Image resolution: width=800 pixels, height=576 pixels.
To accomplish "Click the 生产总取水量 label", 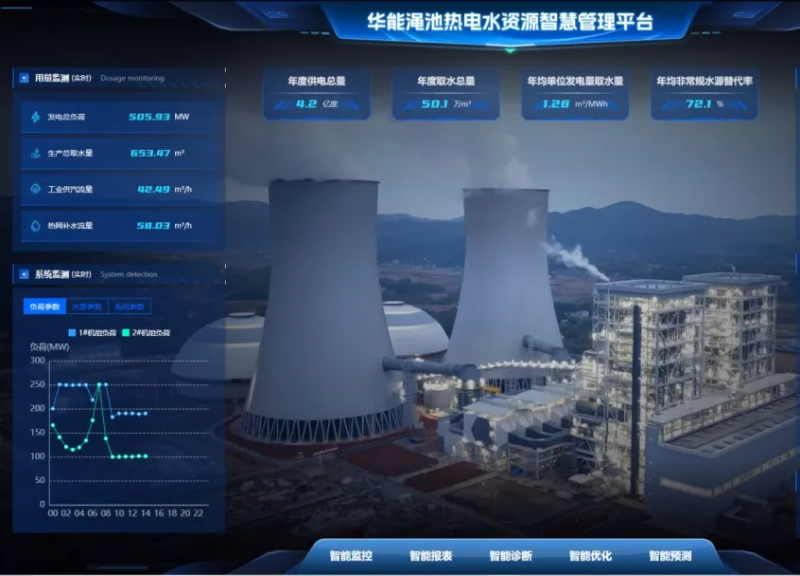I will (70, 153).
